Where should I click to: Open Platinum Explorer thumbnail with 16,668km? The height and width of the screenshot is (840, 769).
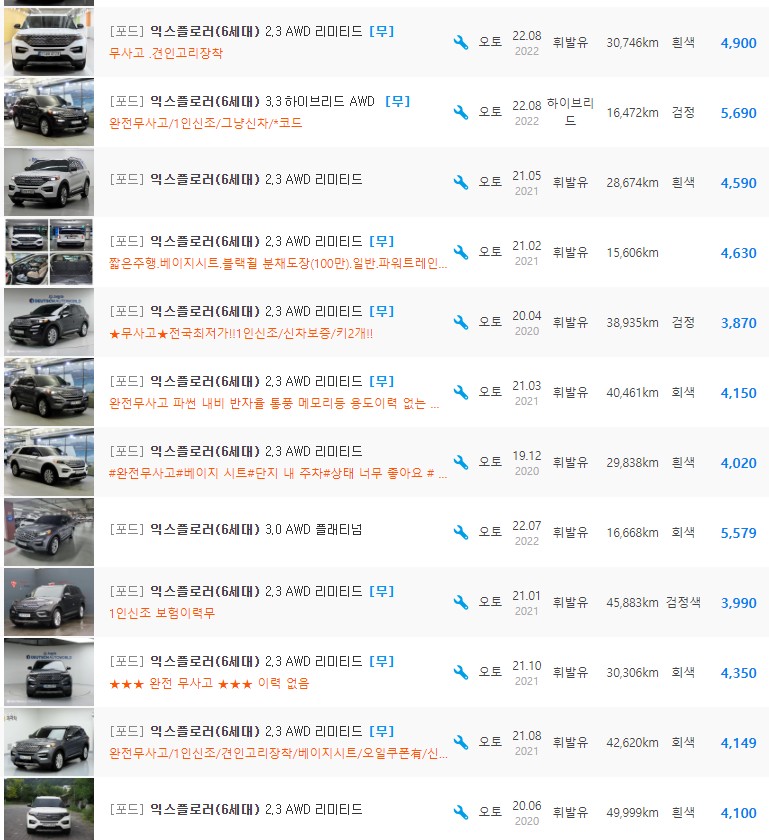tap(49, 532)
